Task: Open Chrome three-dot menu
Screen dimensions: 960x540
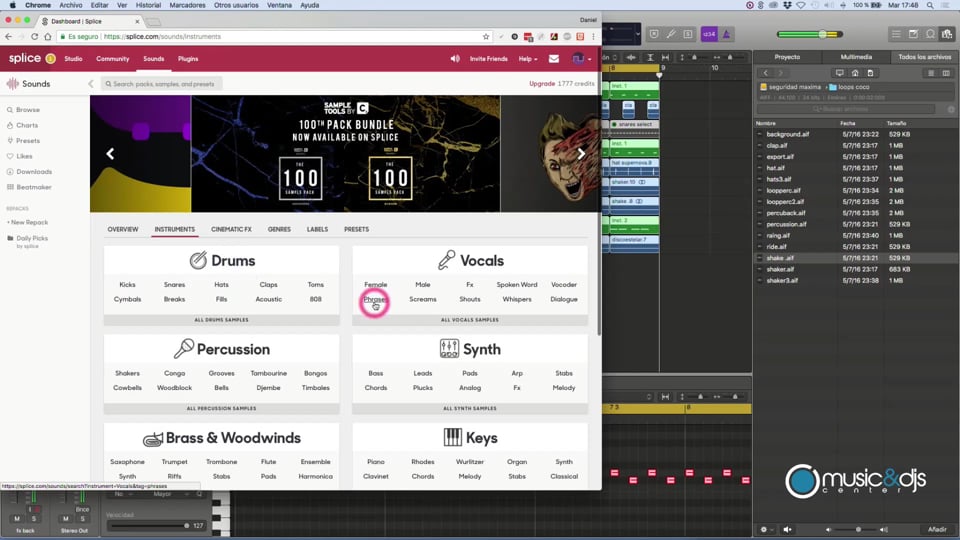Action: [593, 37]
